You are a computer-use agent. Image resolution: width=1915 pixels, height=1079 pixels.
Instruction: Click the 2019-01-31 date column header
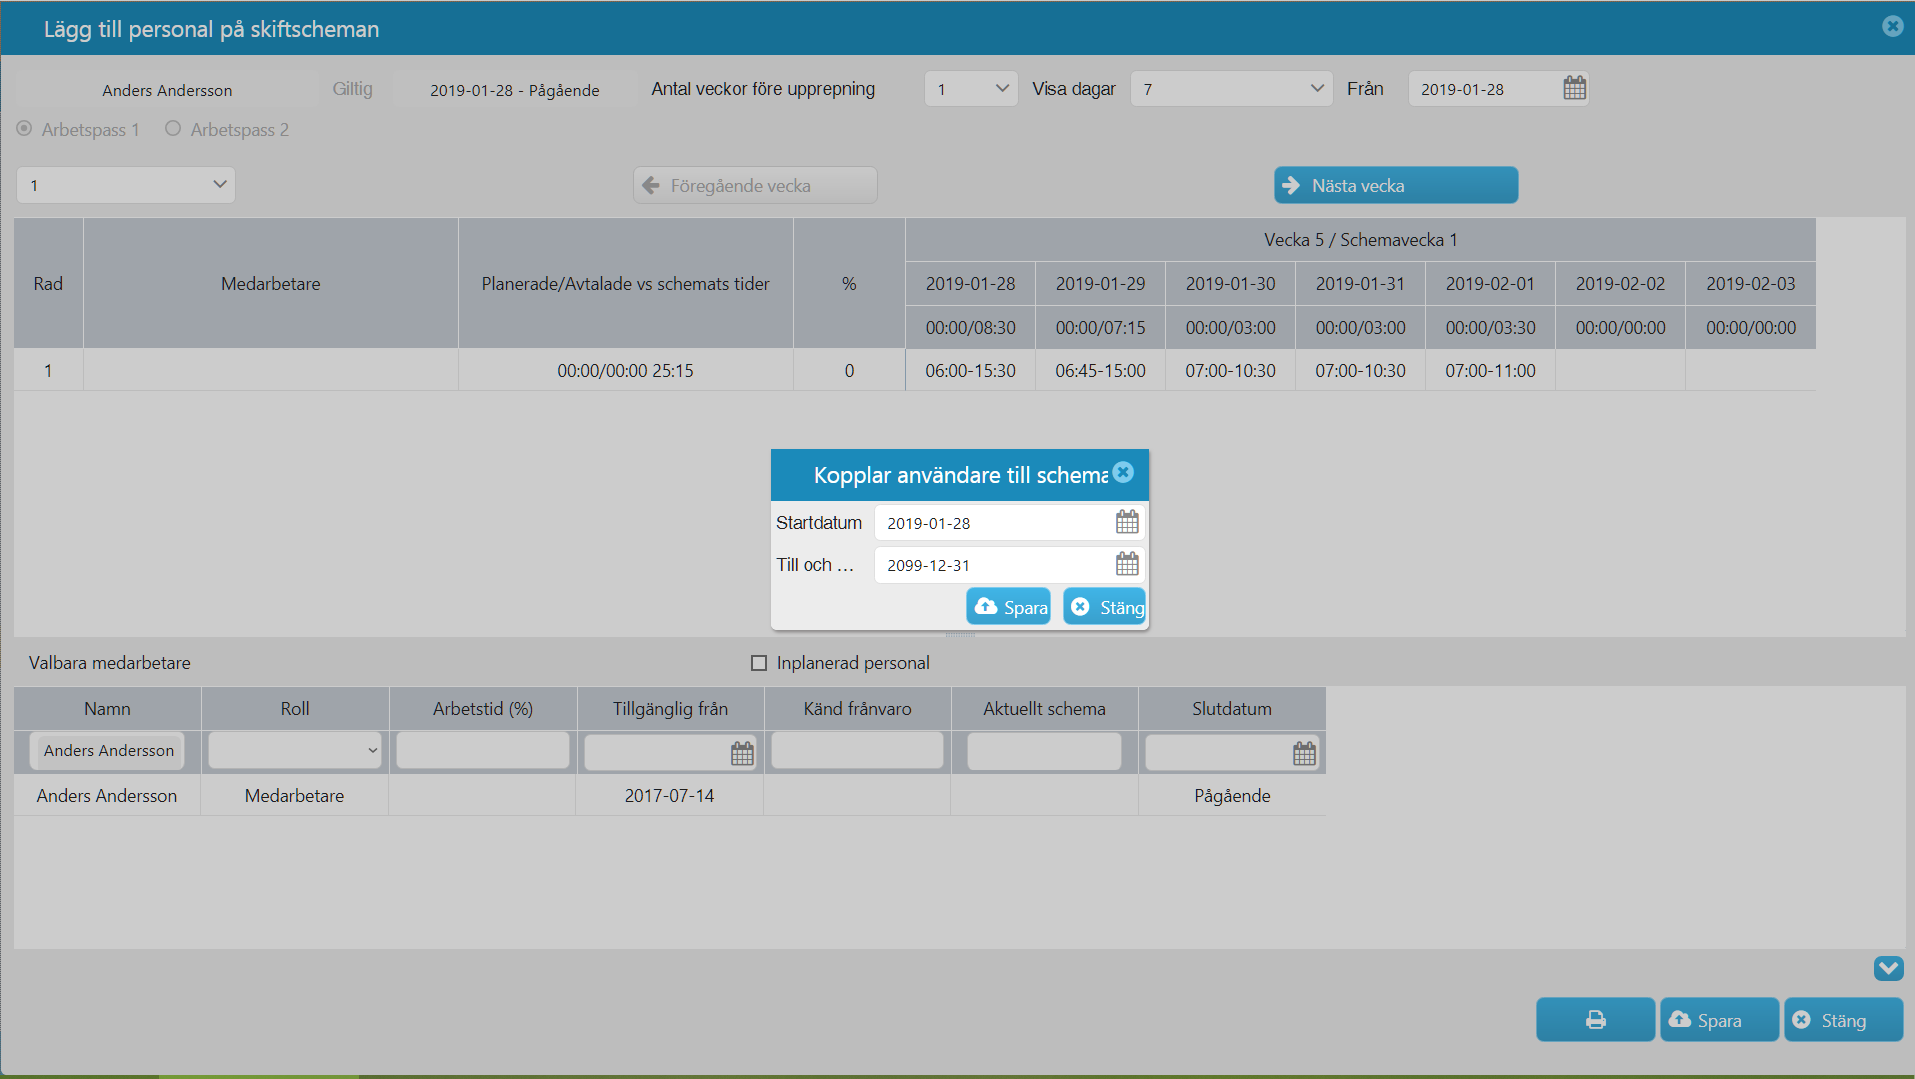[x=1360, y=284]
